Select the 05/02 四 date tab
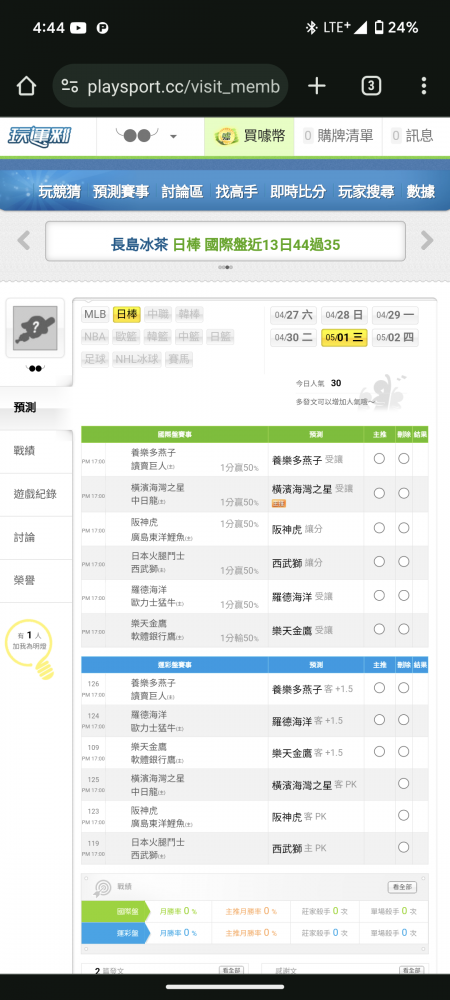 click(x=395, y=338)
